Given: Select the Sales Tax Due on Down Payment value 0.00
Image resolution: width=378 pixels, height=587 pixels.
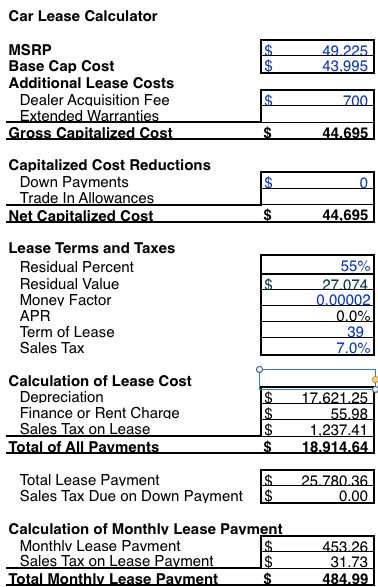Looking at the screenshot, I should [x=317, y=495].
